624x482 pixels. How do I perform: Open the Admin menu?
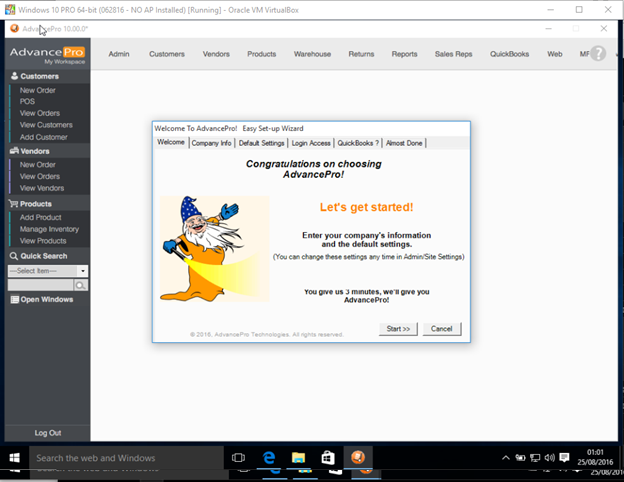click(x=119, y=54)
